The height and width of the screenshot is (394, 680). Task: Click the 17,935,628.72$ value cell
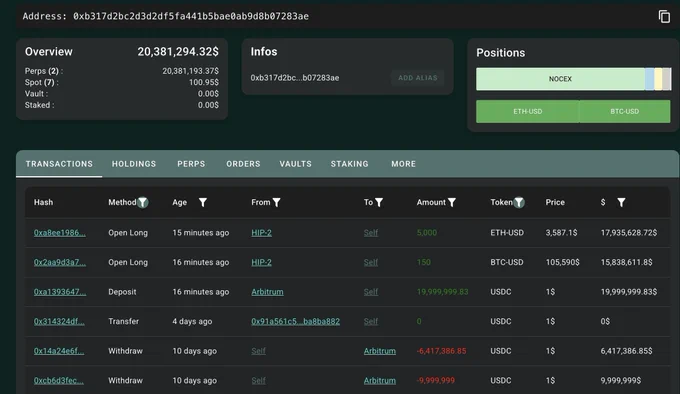pos(628,233)
